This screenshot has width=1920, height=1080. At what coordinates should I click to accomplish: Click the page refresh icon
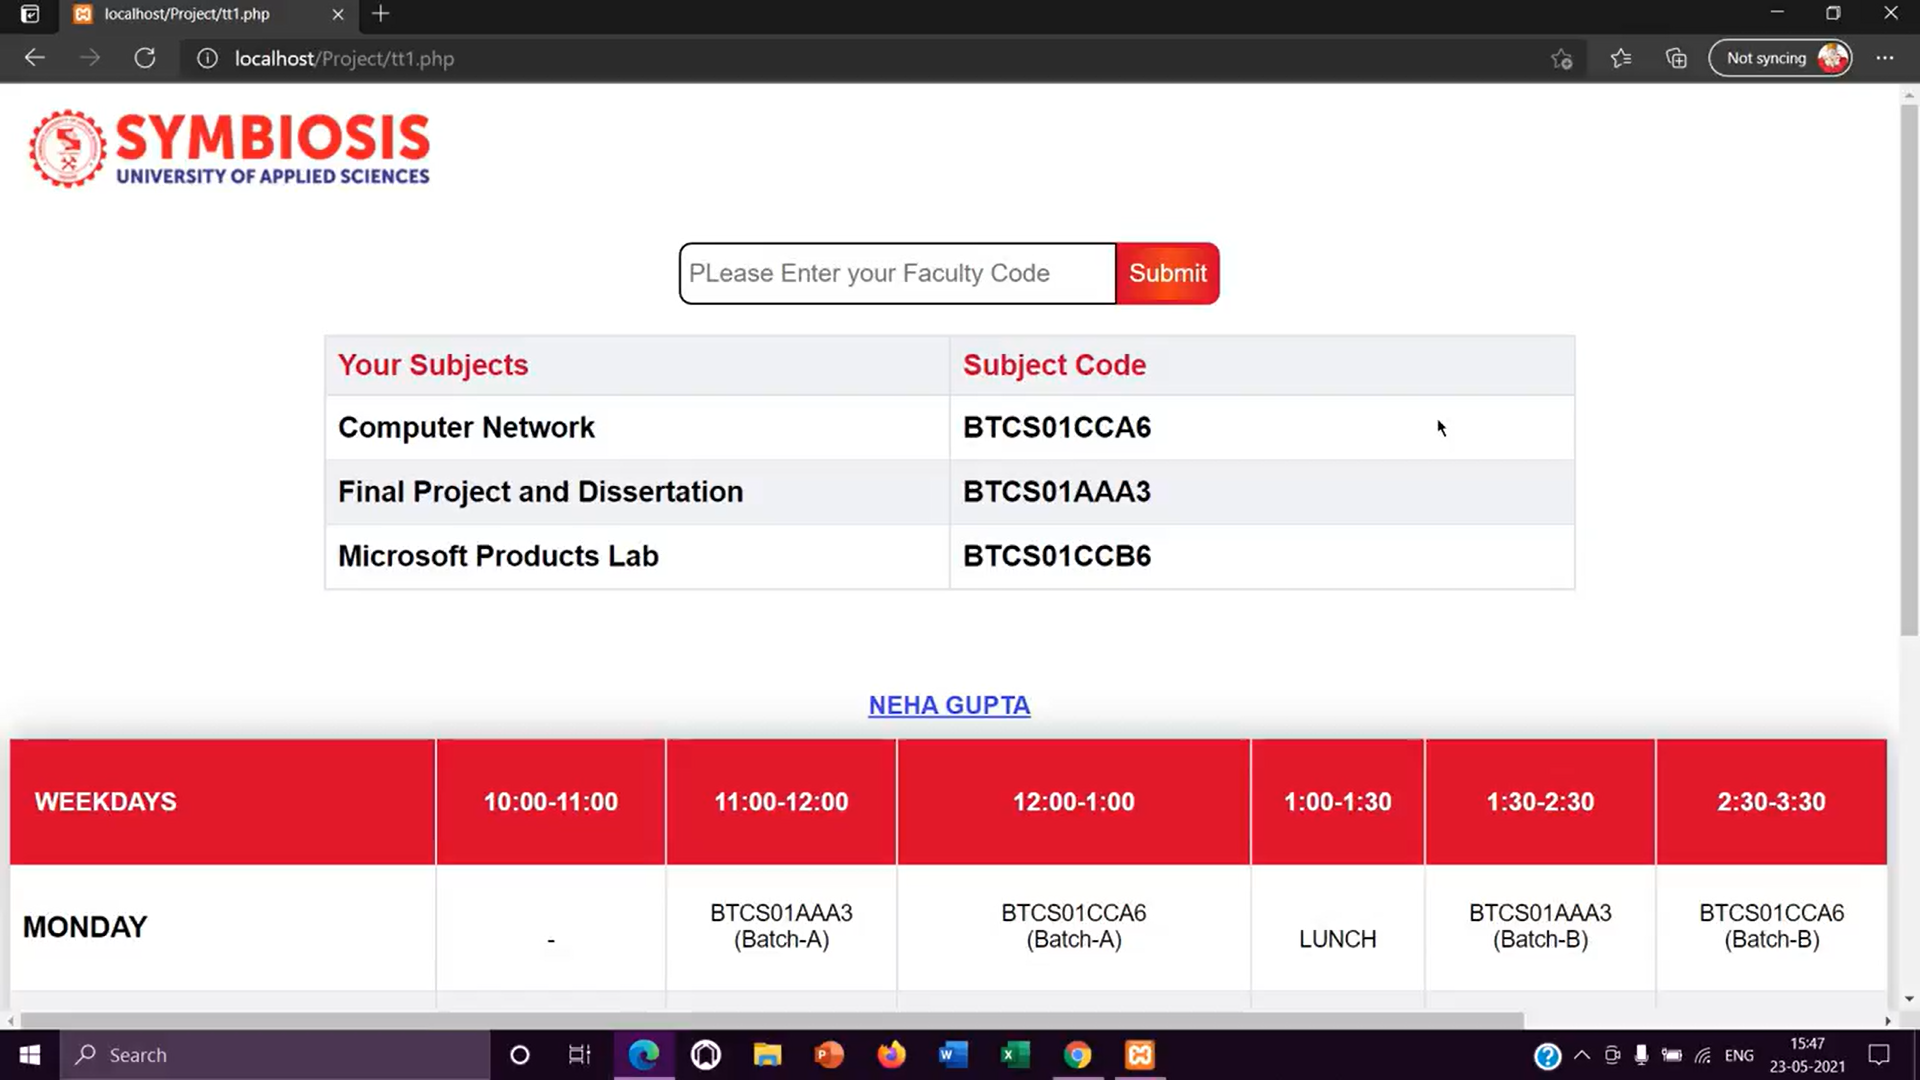click(145, 58)
